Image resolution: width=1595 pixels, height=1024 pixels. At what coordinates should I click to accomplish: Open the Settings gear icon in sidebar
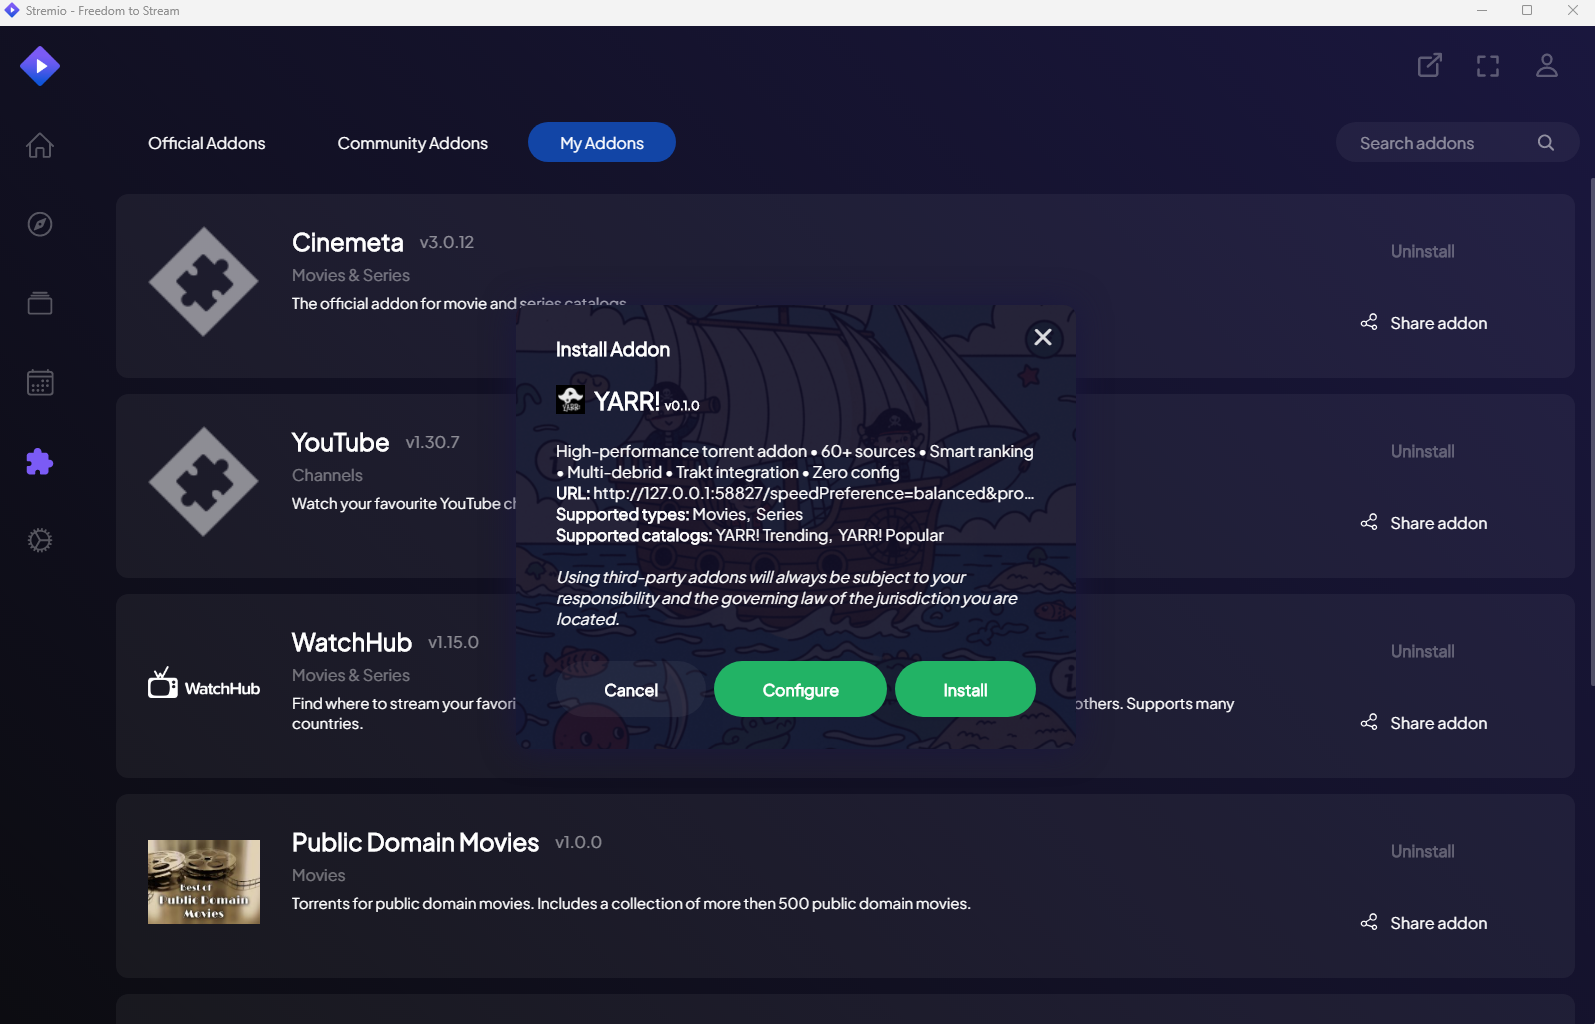click(40, 540)
